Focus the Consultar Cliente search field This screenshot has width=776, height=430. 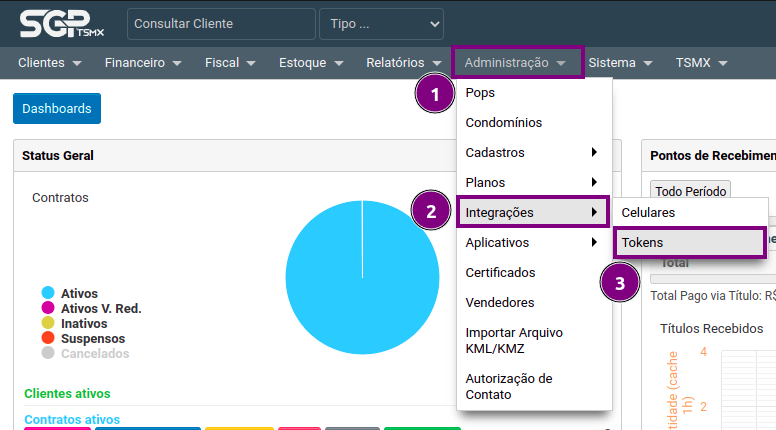[x=221, y=23]
